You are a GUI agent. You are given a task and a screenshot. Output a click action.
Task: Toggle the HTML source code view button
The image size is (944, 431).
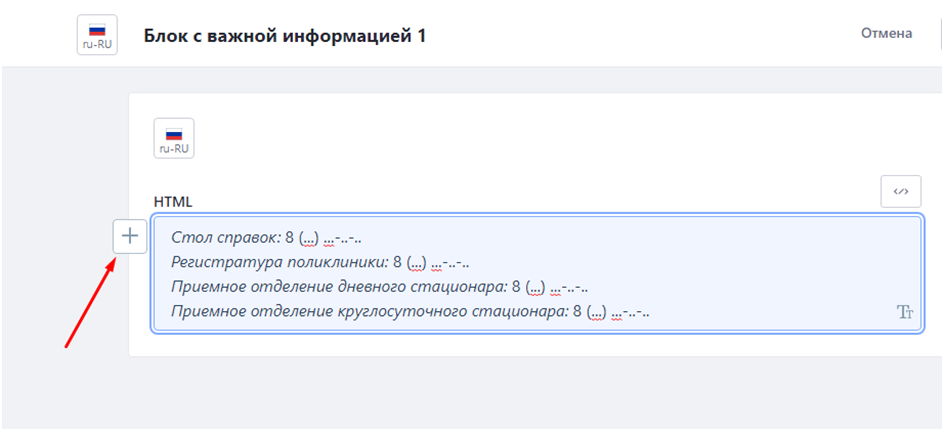(900, 191)
